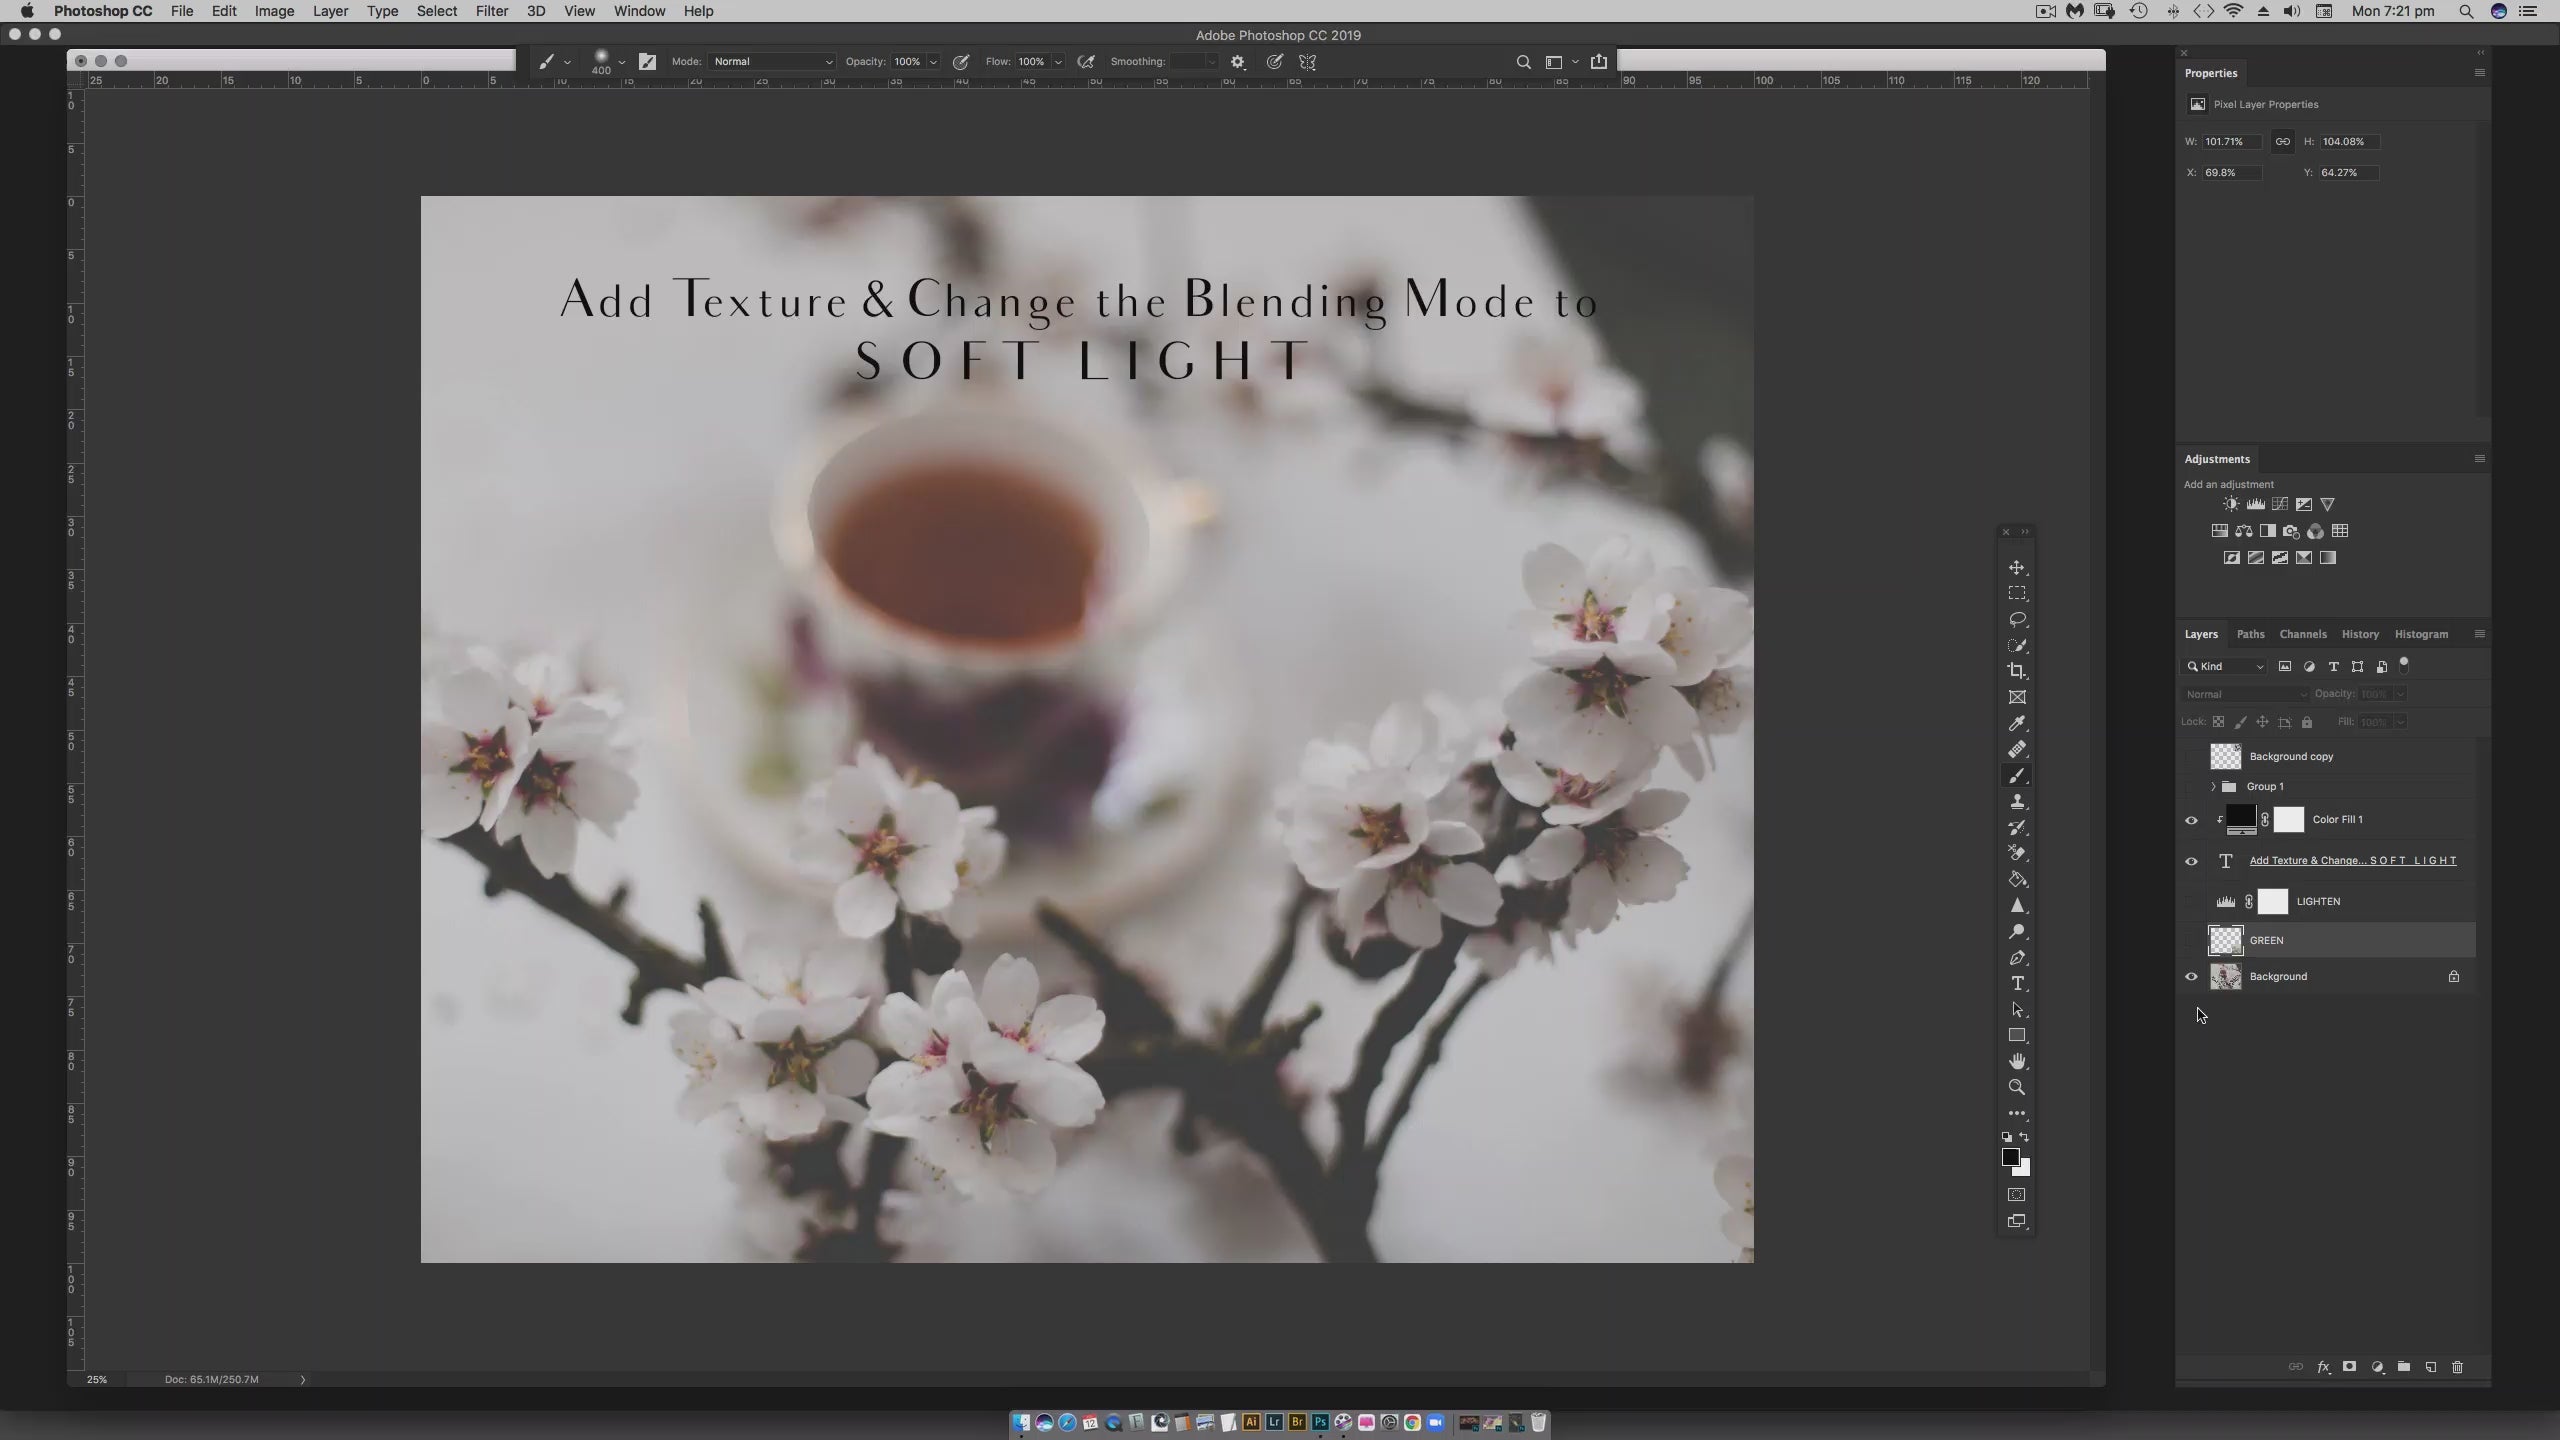Viewport: 2560px width, 1440px height.
Task: Select the Eyedropper tool
Action: point(2016,723)
